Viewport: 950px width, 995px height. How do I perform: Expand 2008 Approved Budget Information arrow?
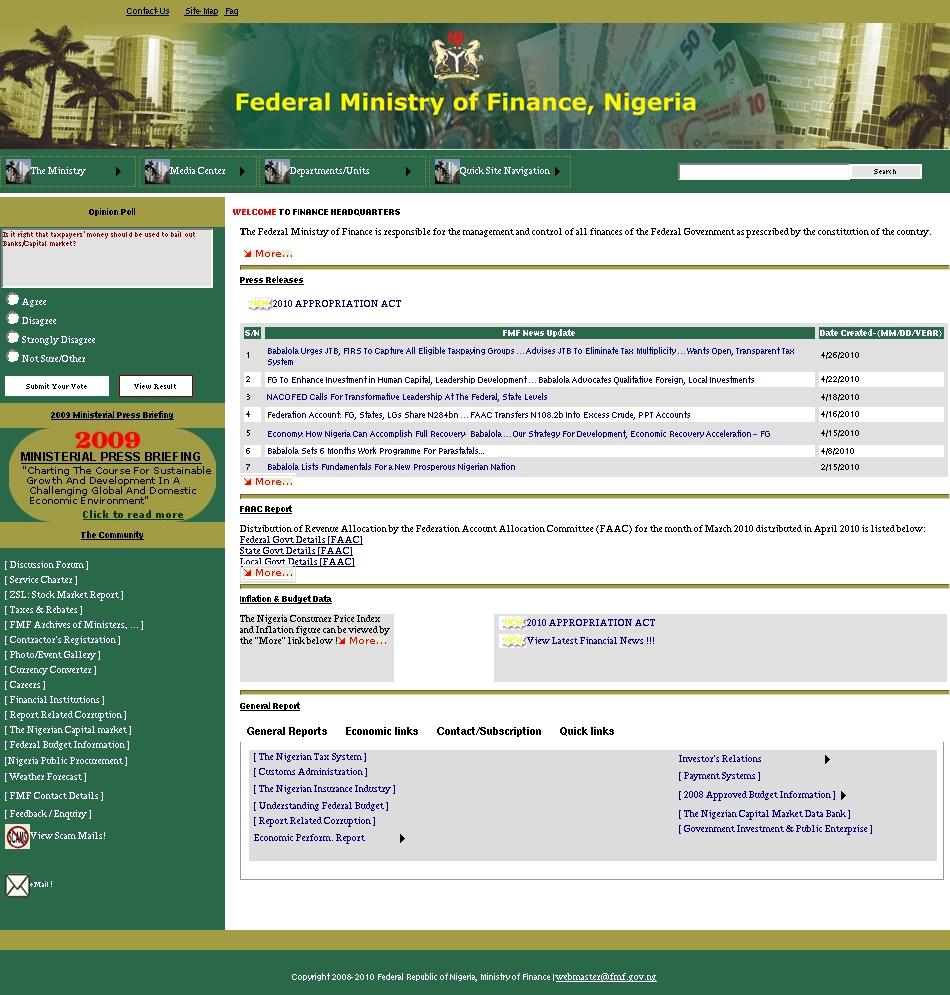[x=843, y=795]
